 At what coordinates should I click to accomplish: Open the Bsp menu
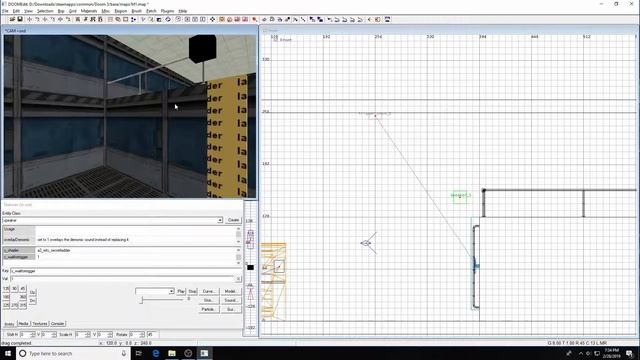pos(61,11)
